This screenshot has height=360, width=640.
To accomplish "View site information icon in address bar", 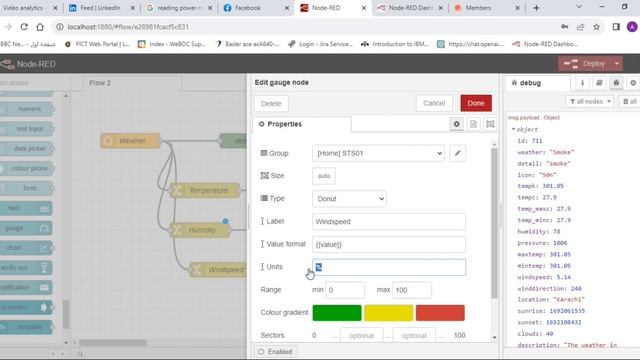I will click(60, 27).
